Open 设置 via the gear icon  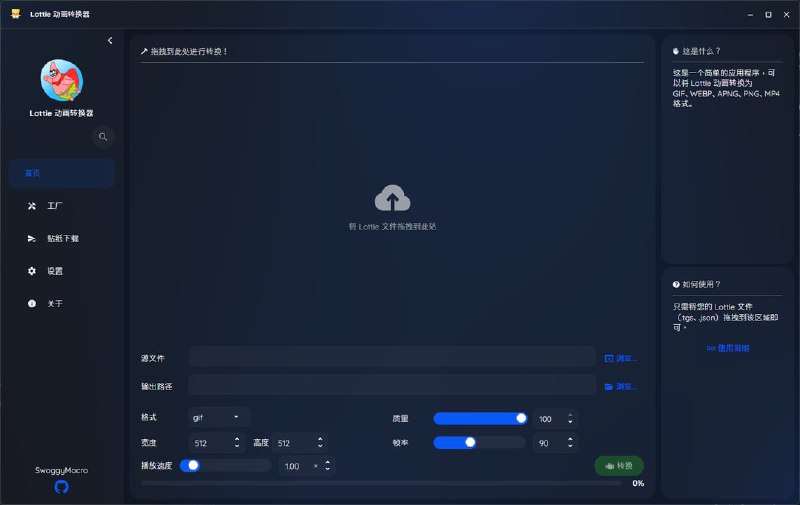coord(32,271)
